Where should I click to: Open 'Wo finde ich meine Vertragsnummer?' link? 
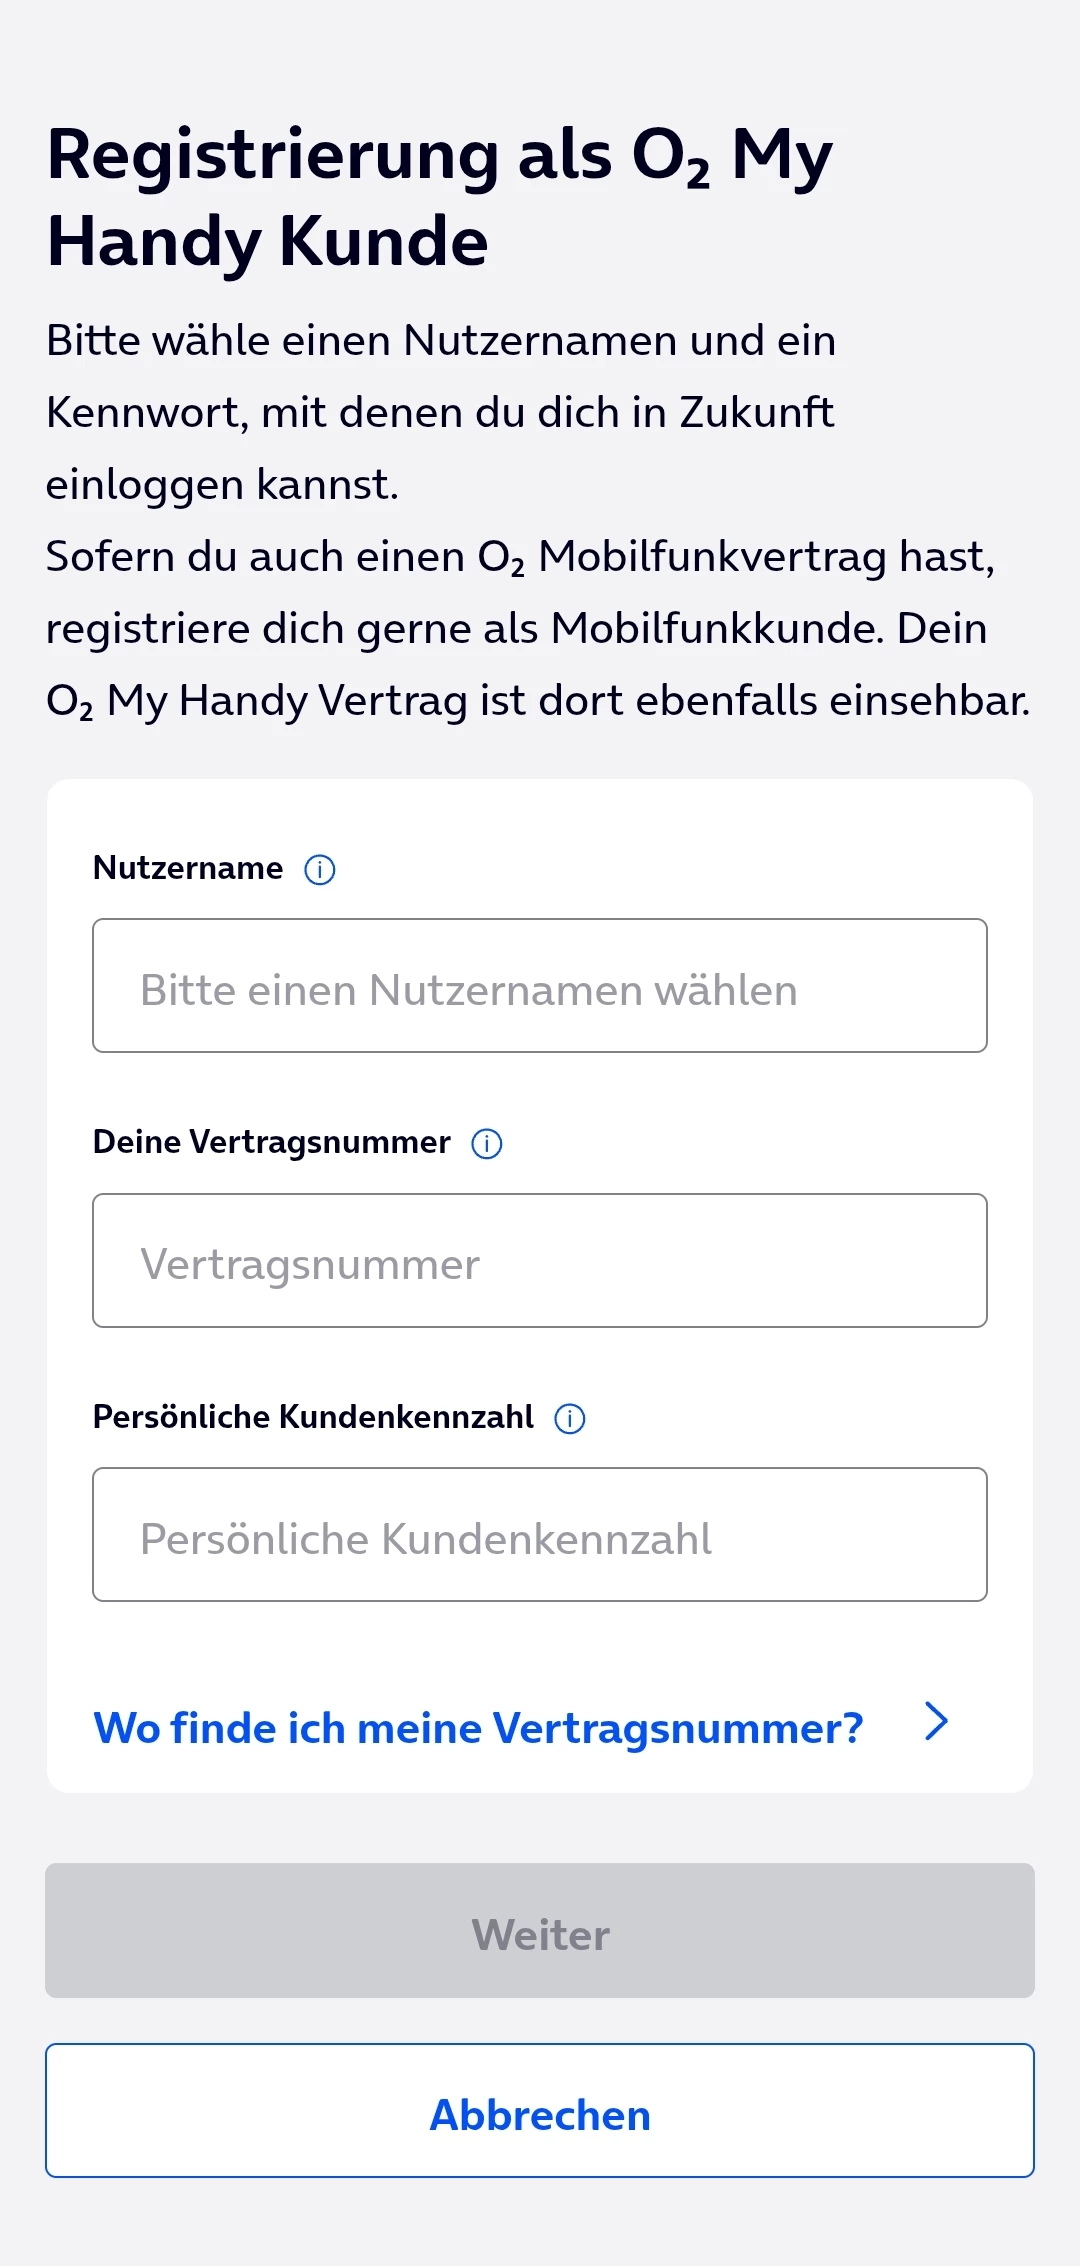click(478, 1728)
